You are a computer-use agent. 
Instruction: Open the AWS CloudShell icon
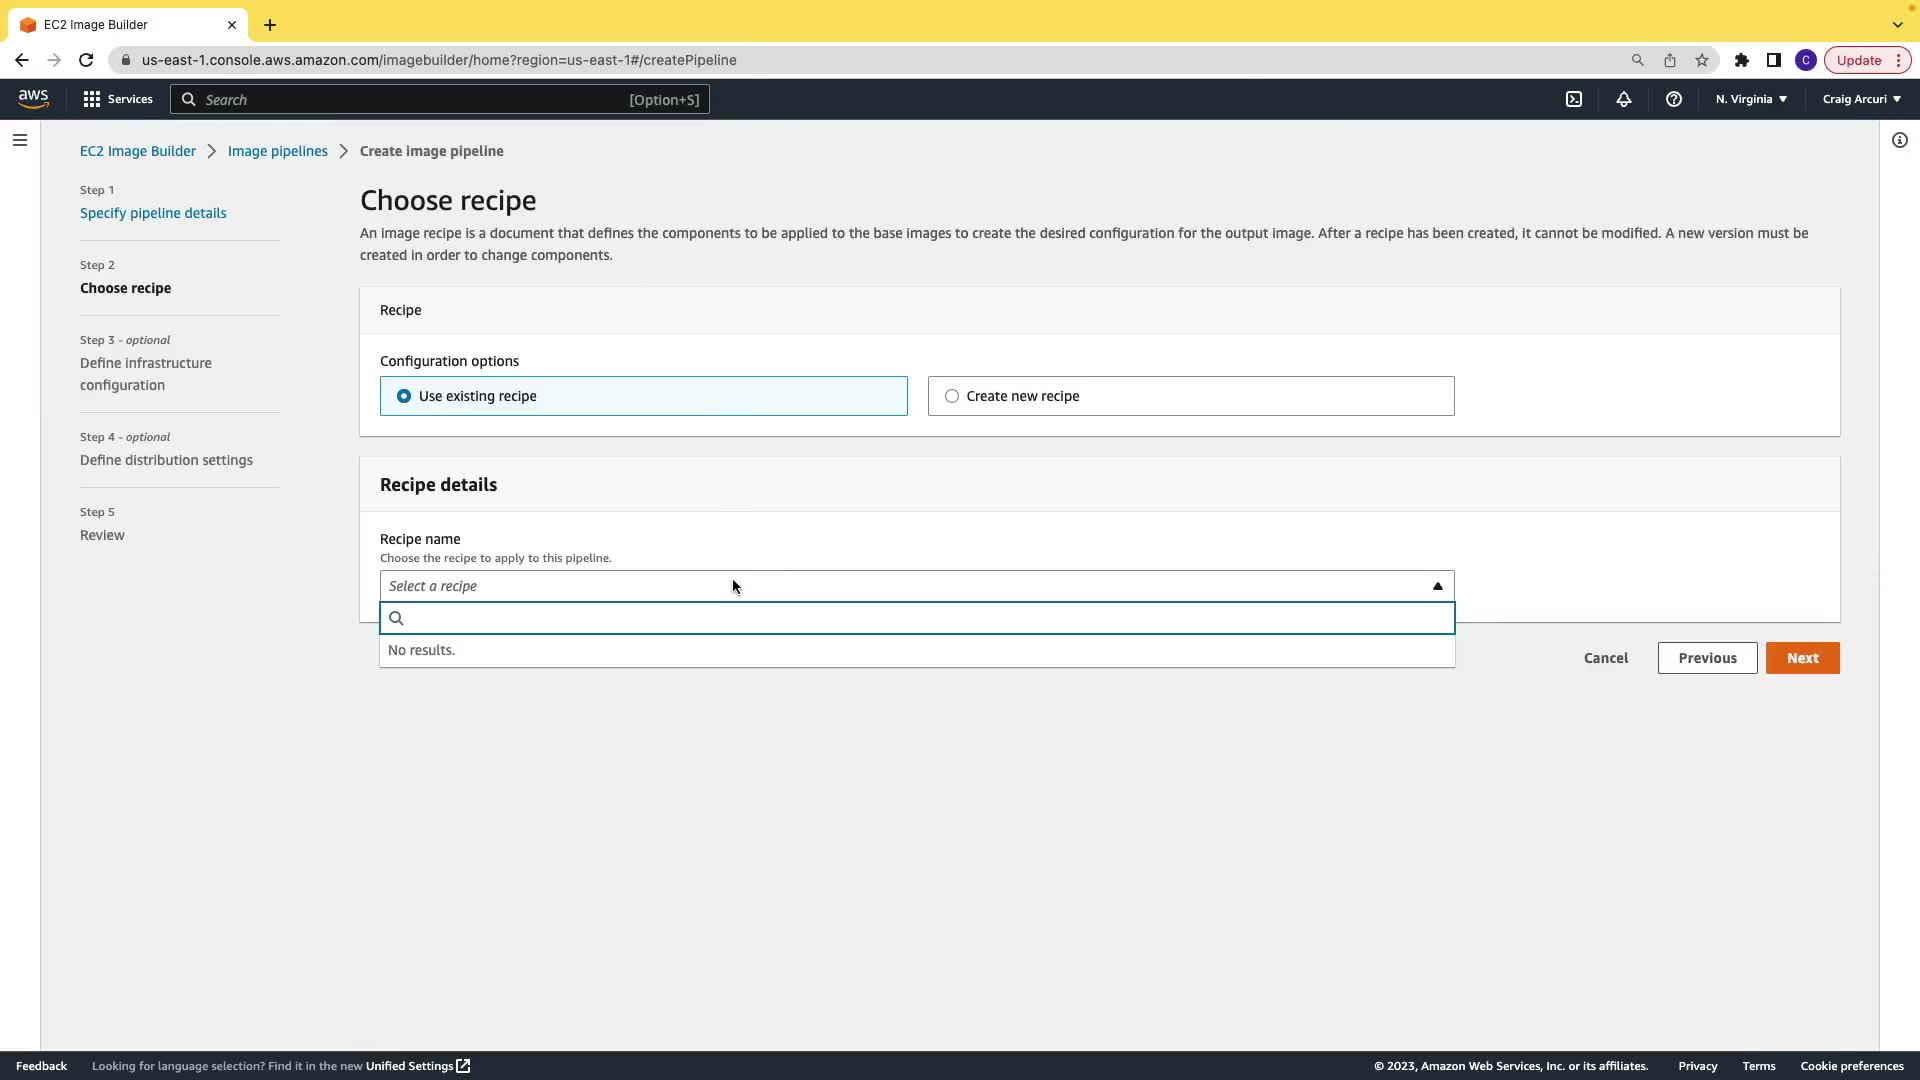(1574, 99)
